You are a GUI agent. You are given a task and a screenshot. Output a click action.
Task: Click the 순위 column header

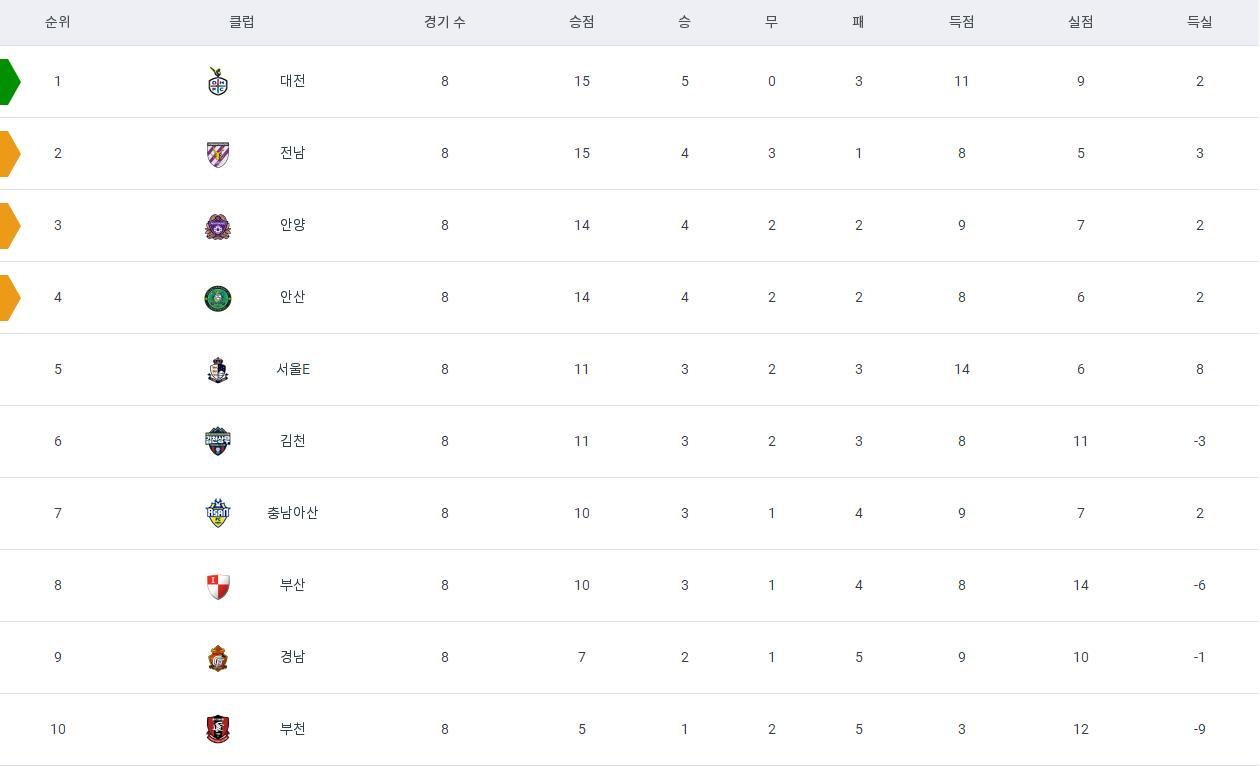58,22
